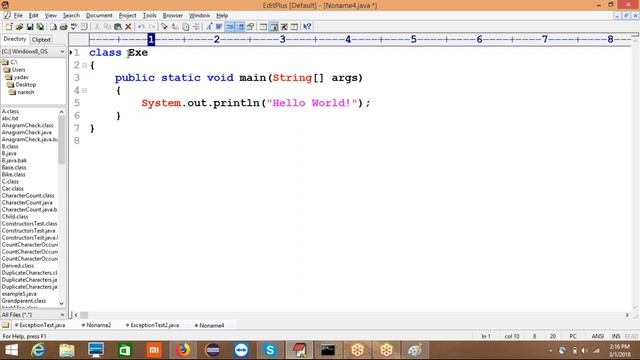This screenshot has height=360, width=640.
Task: Click the Save All toolbar icon
Action: 40,27
